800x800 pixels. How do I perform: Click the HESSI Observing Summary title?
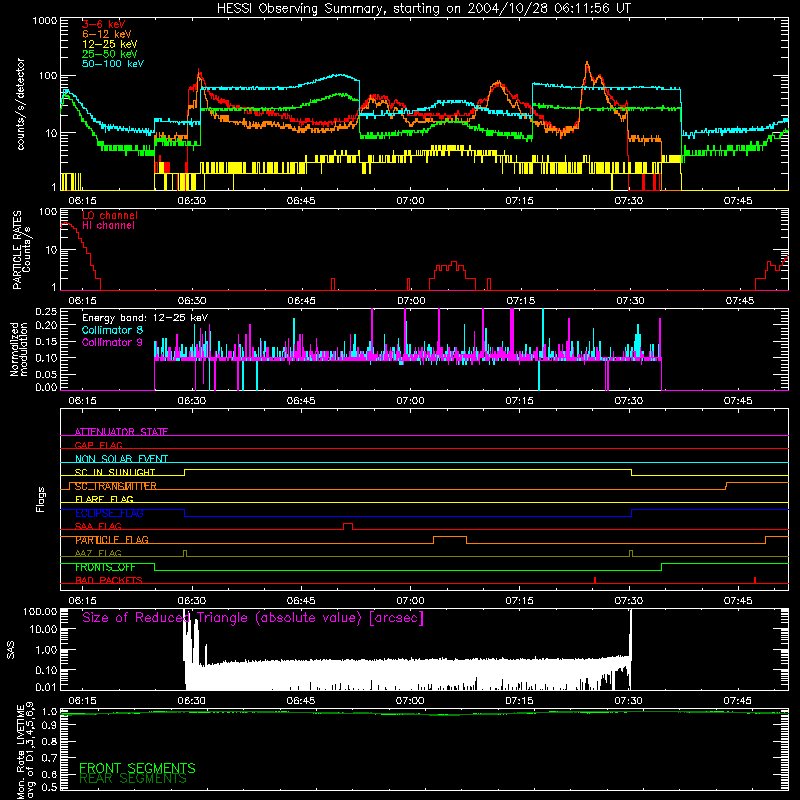pyautogui.click(x=423, y=9)
